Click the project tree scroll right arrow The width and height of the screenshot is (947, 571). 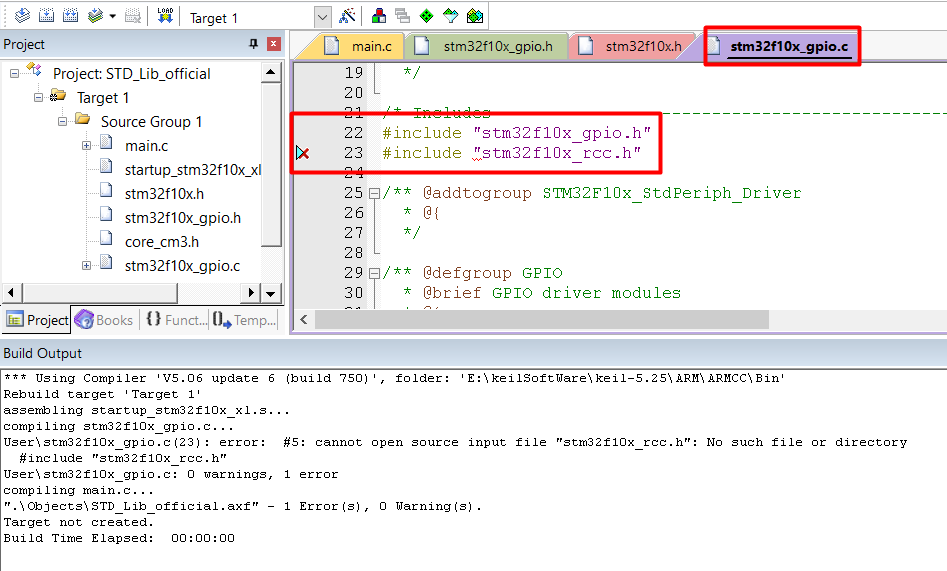coord(251,294)
